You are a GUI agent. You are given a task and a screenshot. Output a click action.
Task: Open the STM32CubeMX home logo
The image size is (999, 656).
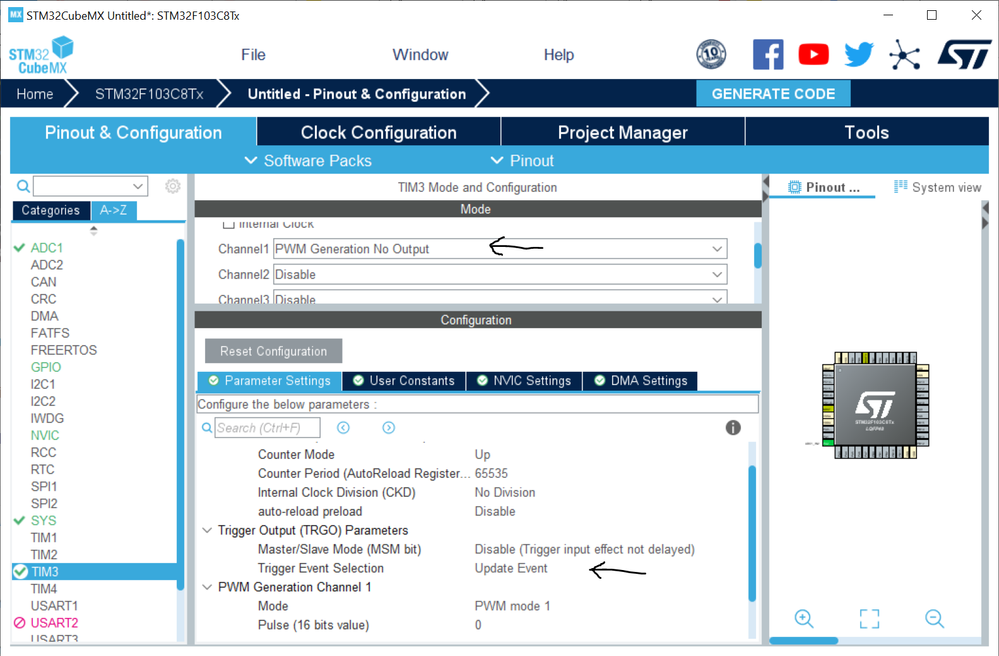41,55
